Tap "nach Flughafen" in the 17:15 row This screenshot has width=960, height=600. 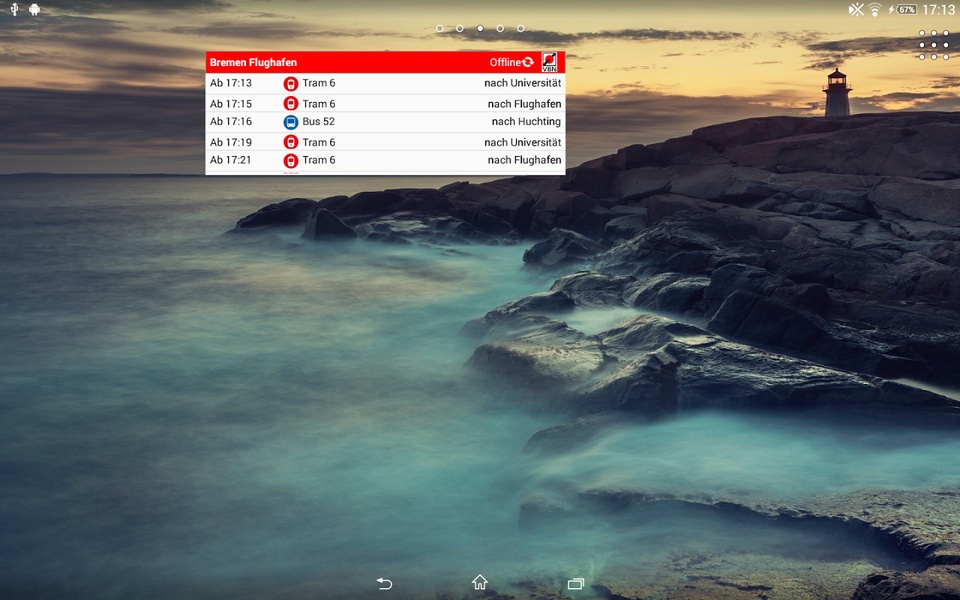525,104
